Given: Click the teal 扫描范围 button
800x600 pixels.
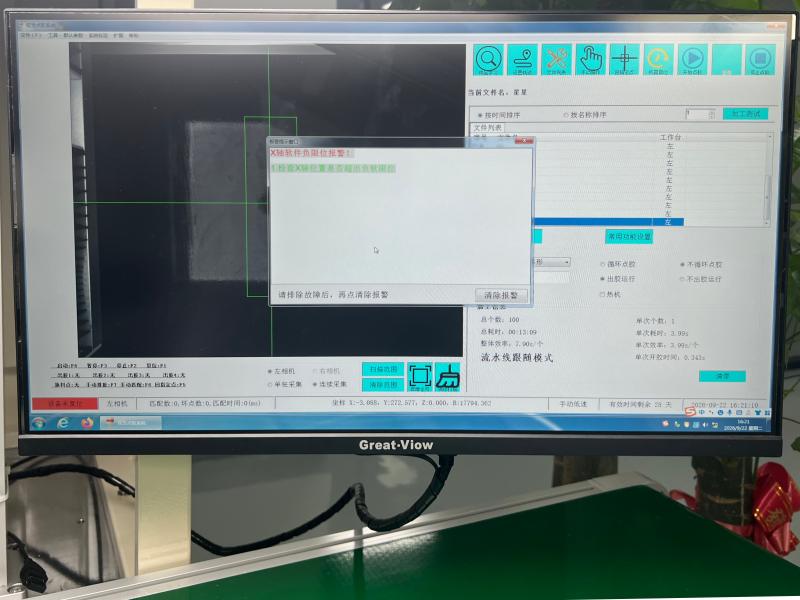Looking at the screenshot, I should pos(383,369).
